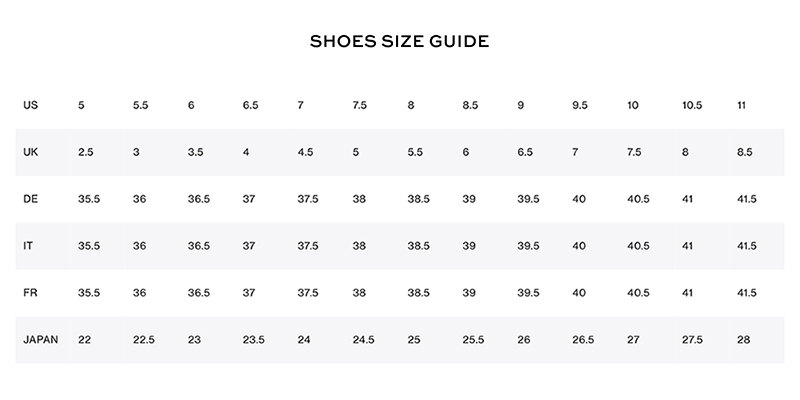Select the US row label
This screenshot has width=800, height=400.
click(30, 105)
